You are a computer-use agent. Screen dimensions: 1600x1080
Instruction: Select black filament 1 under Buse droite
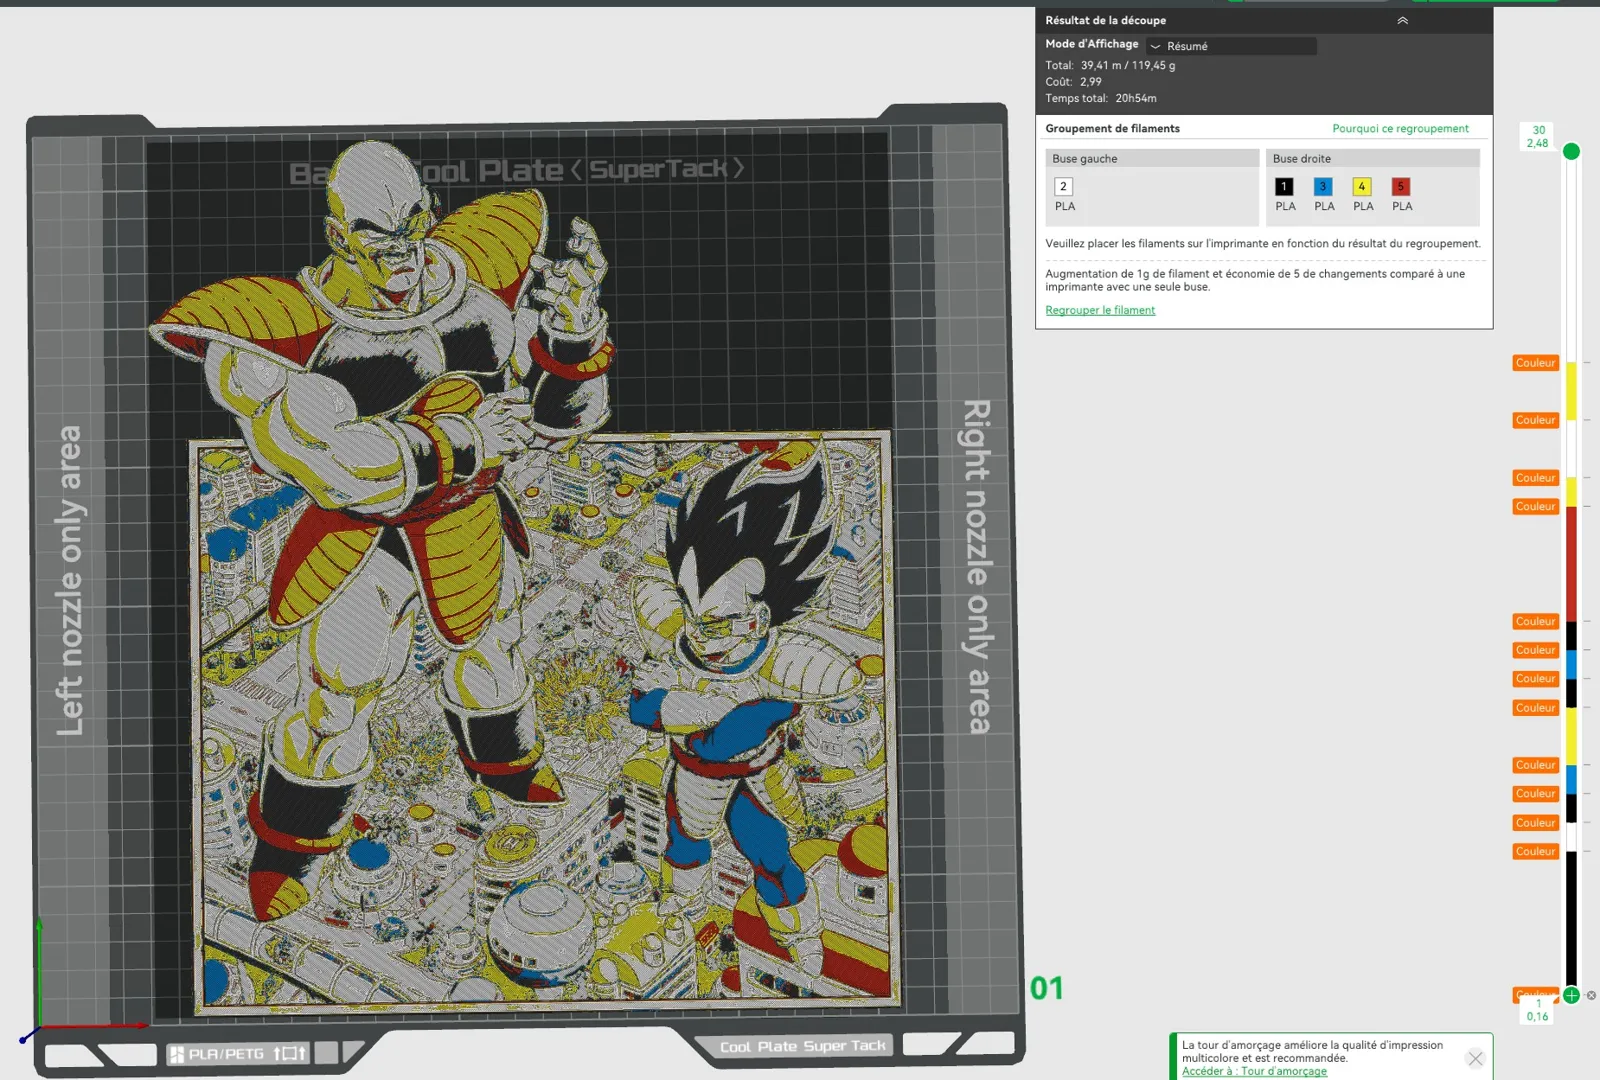(x=1284, y=187)
